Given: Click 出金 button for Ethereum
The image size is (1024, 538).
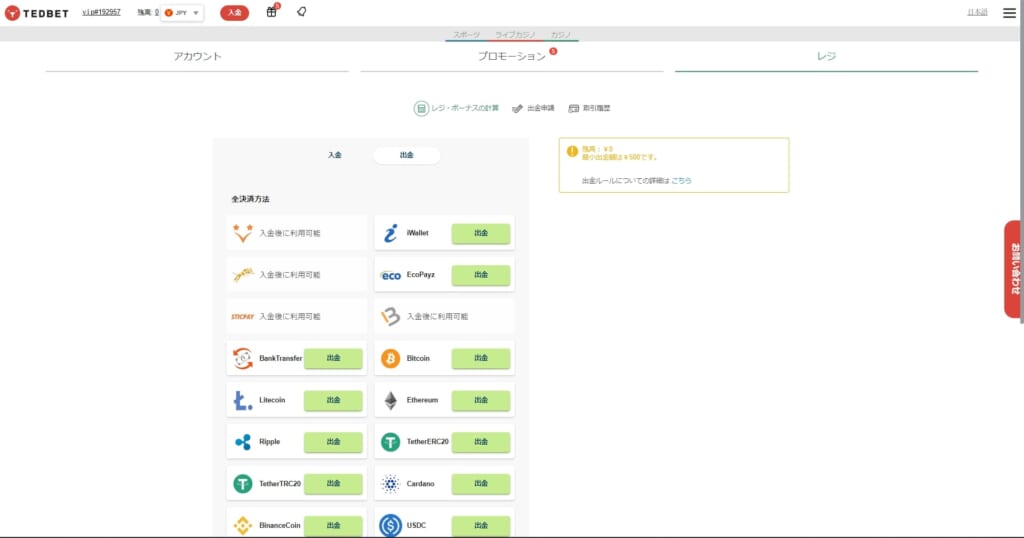Looking at the screenshot, I should click(481, 400).
